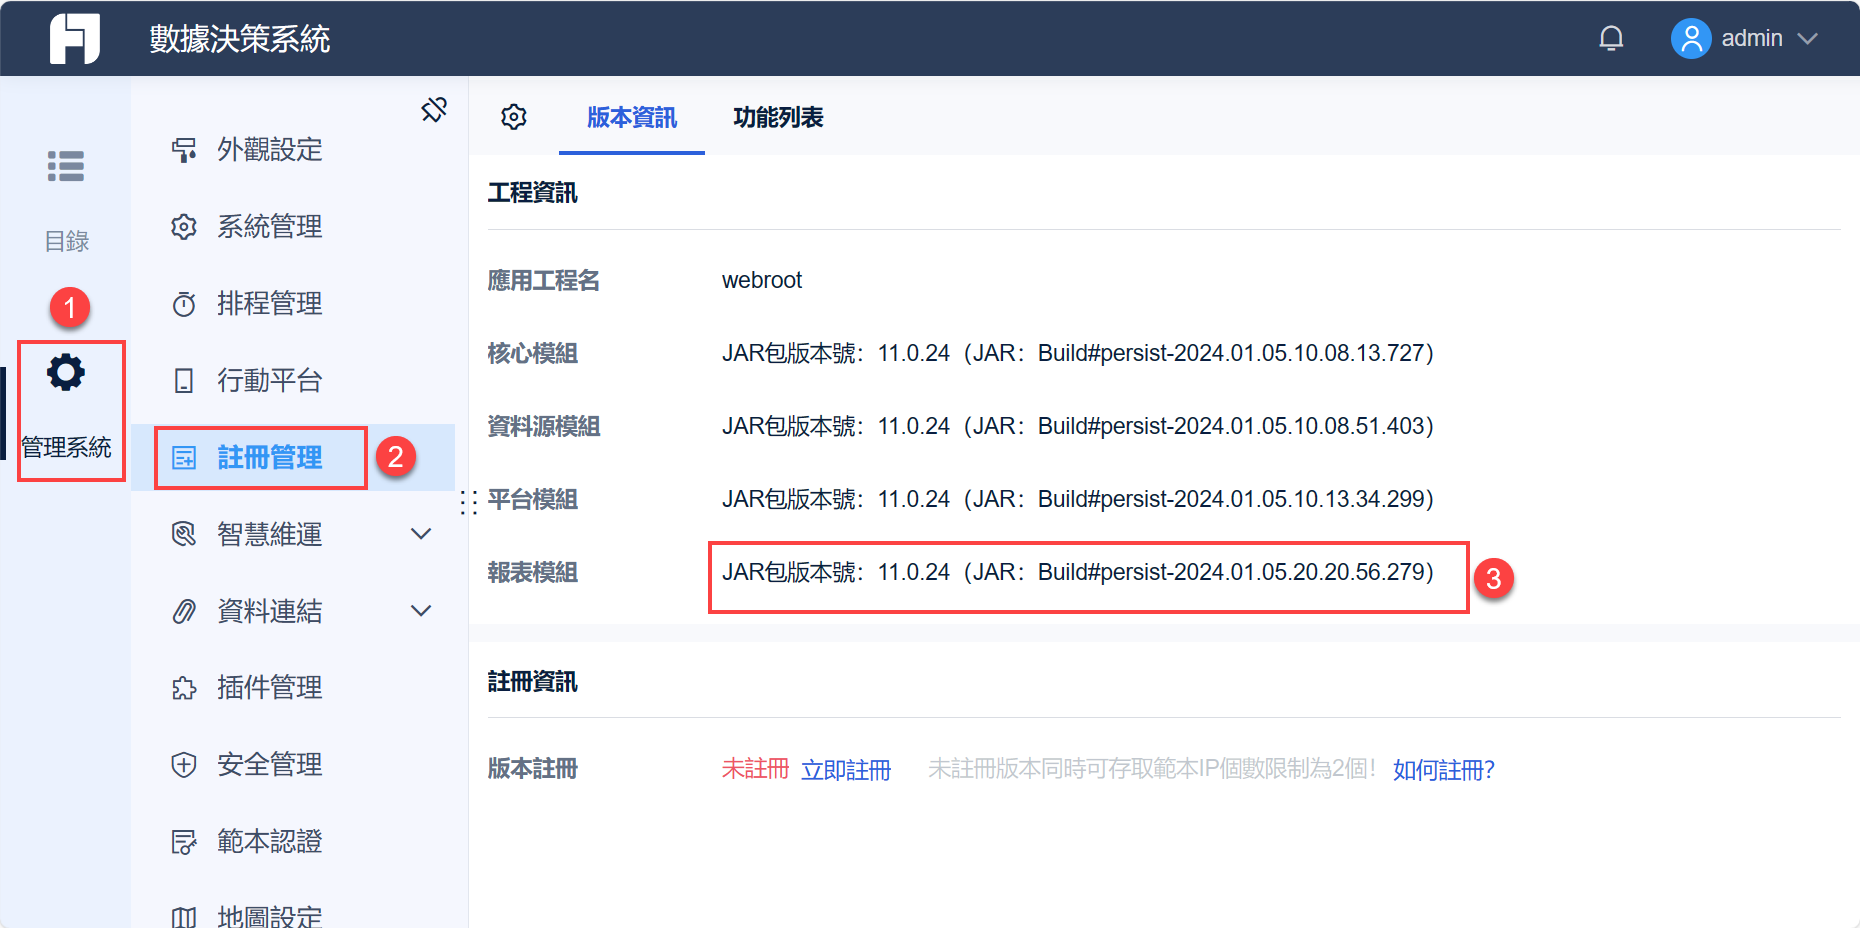Click the 行動平台 mobile device icon
The image size is (1860, 928).
click(184, 381)
